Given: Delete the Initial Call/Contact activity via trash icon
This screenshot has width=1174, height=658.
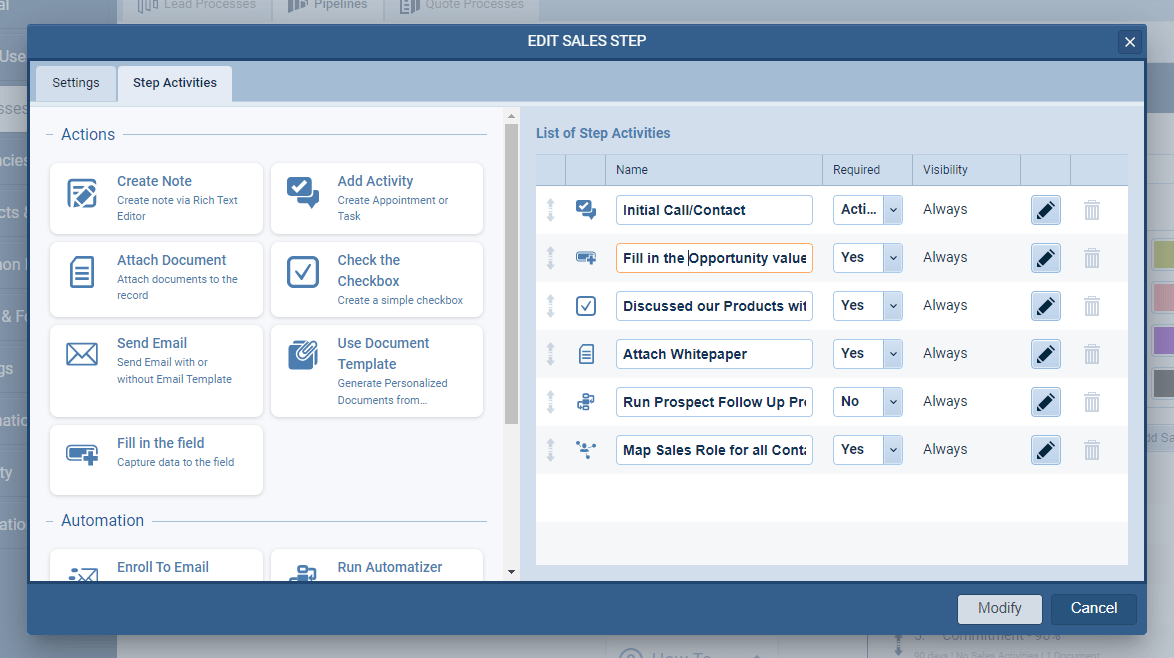Looking at the screenshot, I should click(1091, 209).
